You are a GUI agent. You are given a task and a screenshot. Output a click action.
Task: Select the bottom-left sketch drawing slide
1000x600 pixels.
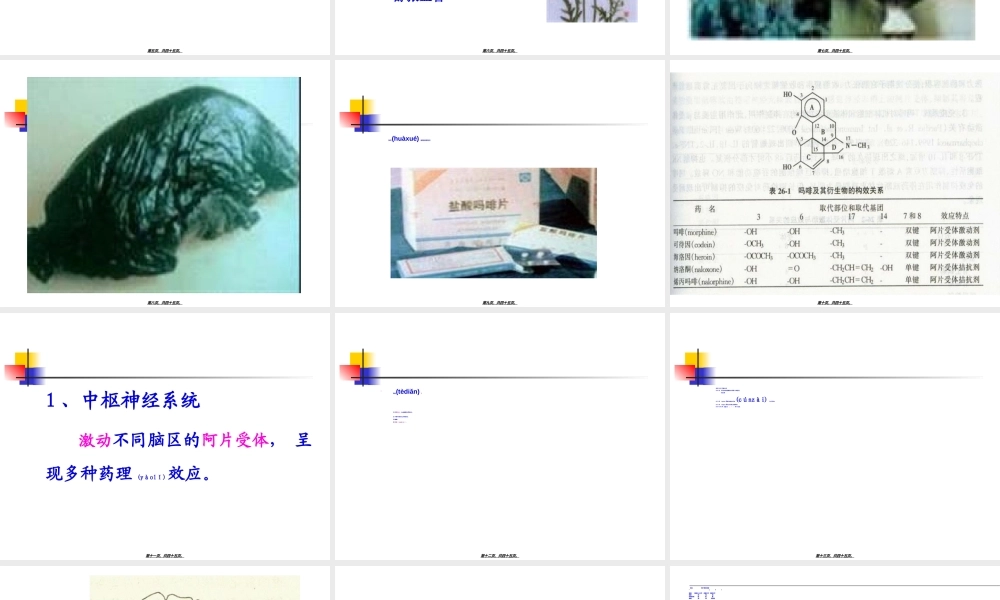pos(164,585)
